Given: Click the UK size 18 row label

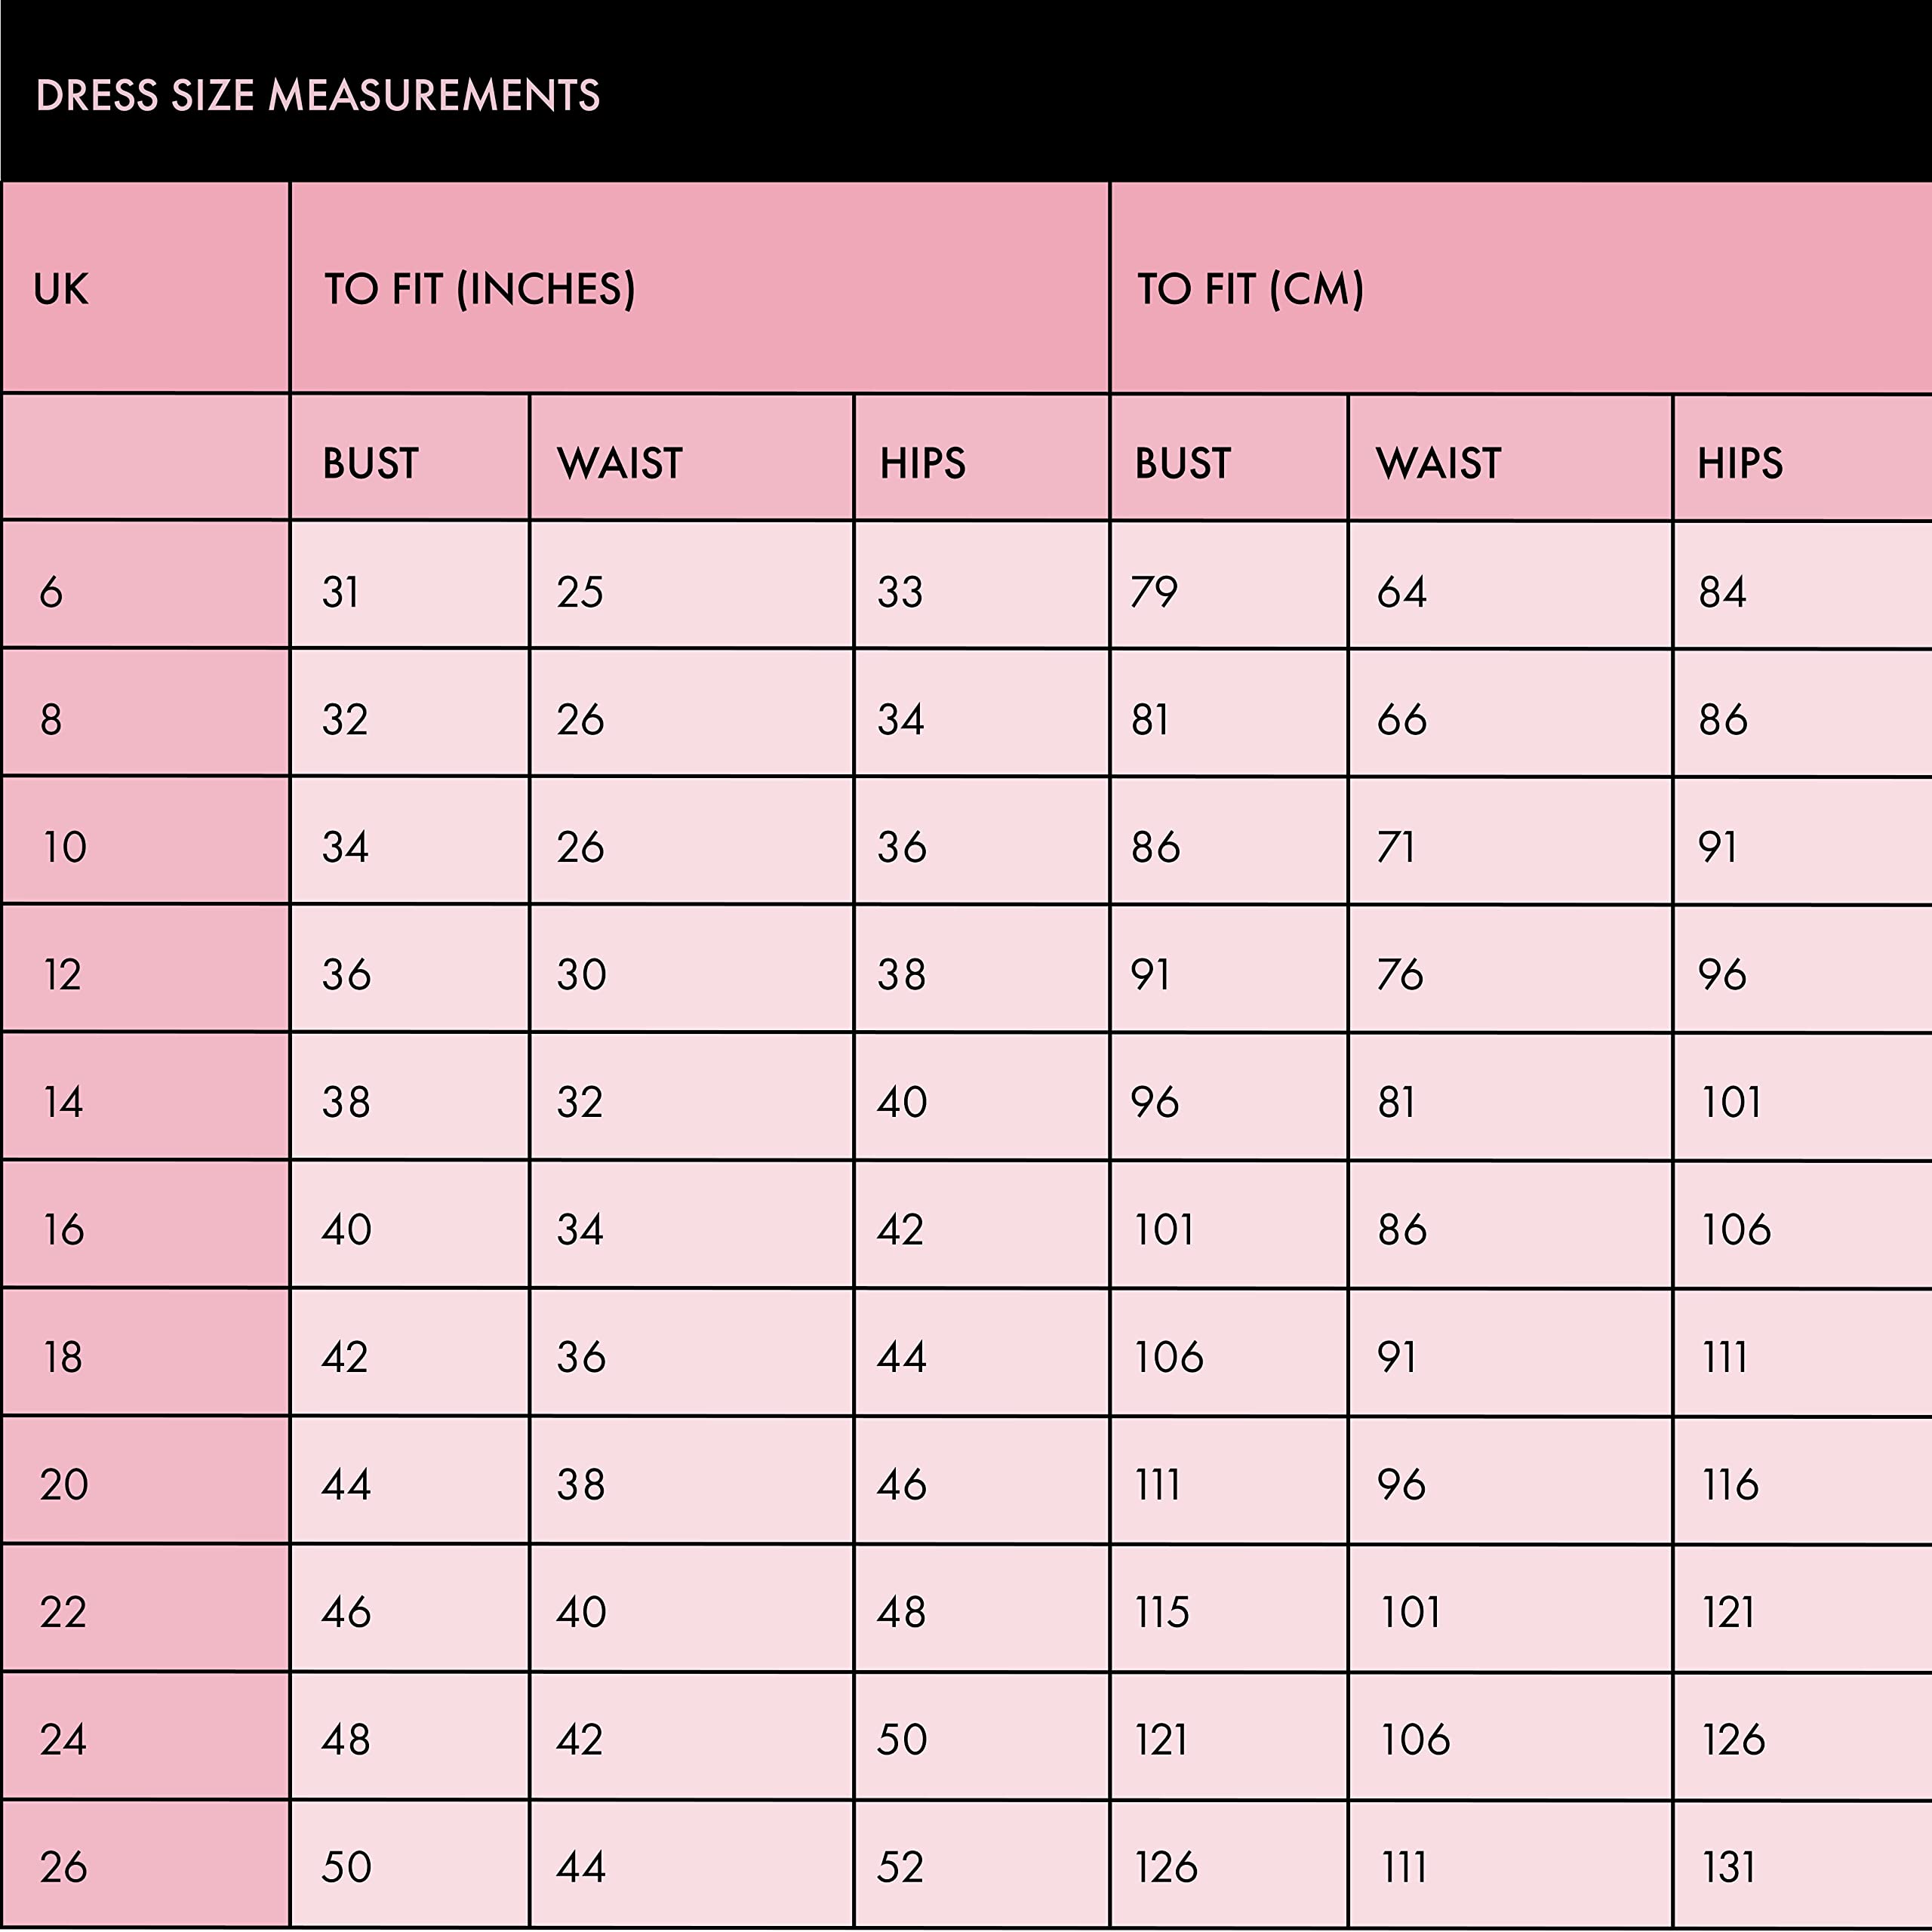Looking at the screenshot, I should pos(62,1357).
